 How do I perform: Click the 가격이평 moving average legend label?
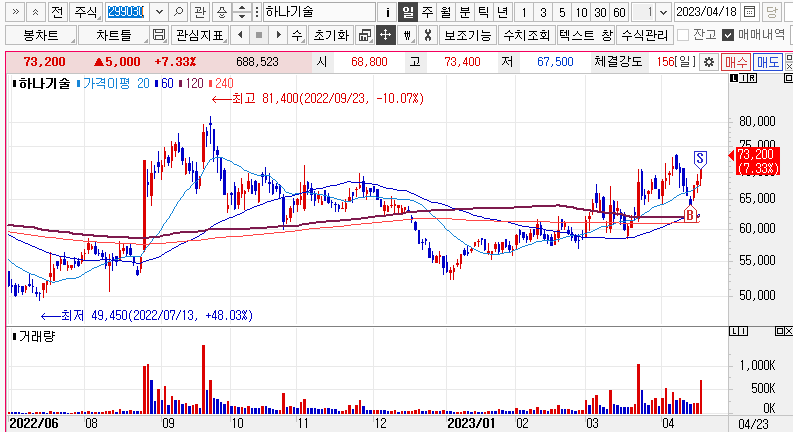106,83
